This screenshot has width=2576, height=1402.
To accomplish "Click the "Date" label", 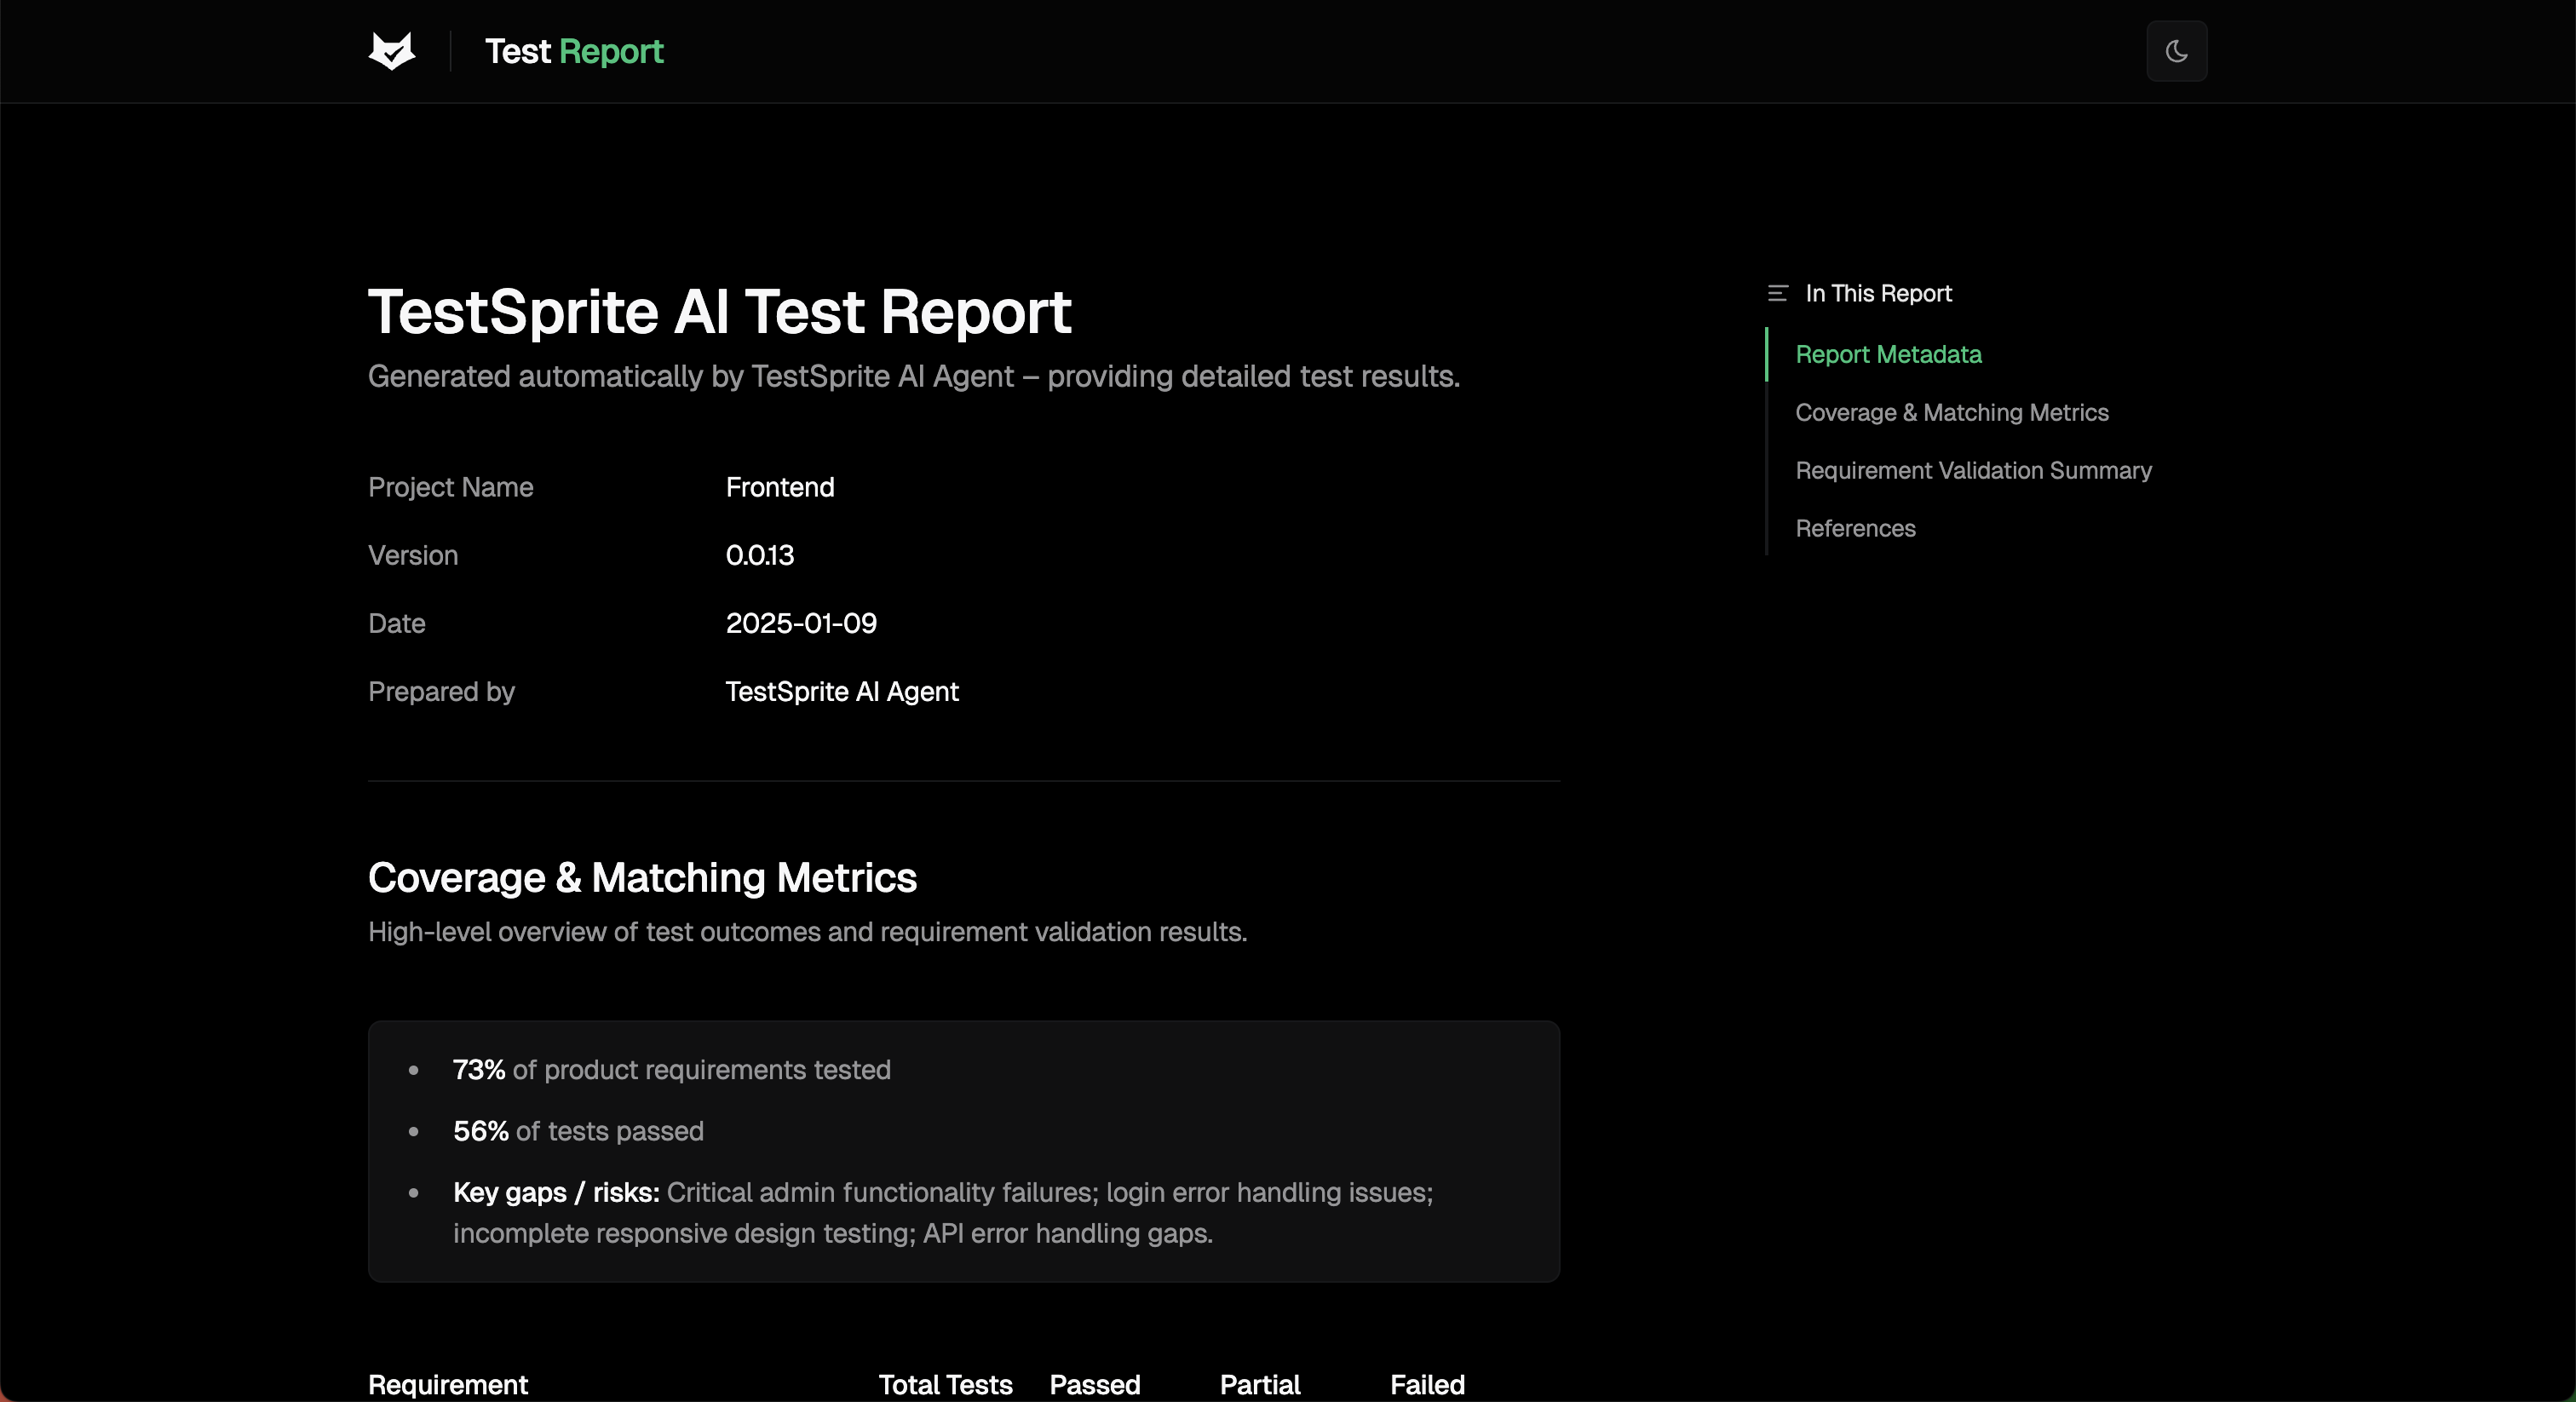I will click(x=396, y=623).
